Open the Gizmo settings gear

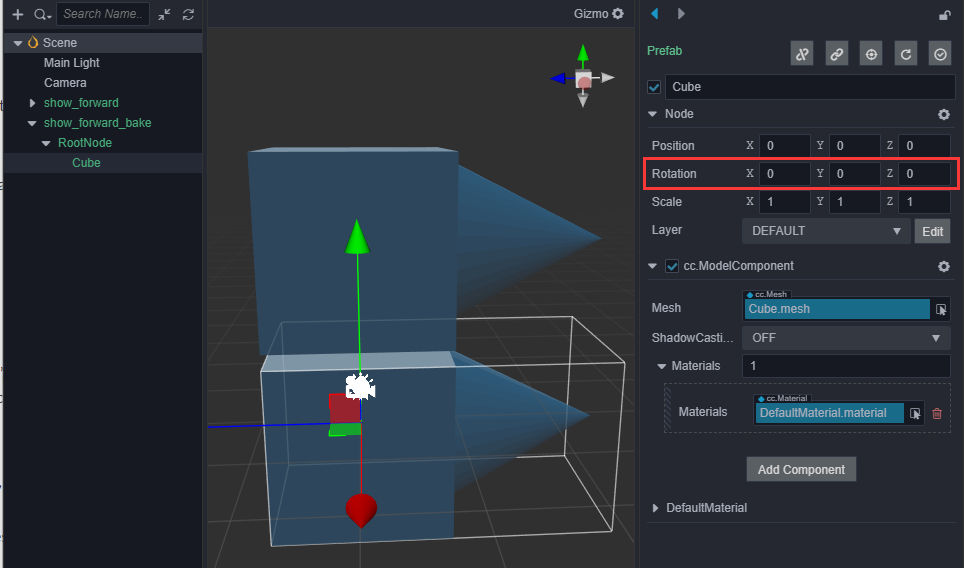[x=618, y=13]
